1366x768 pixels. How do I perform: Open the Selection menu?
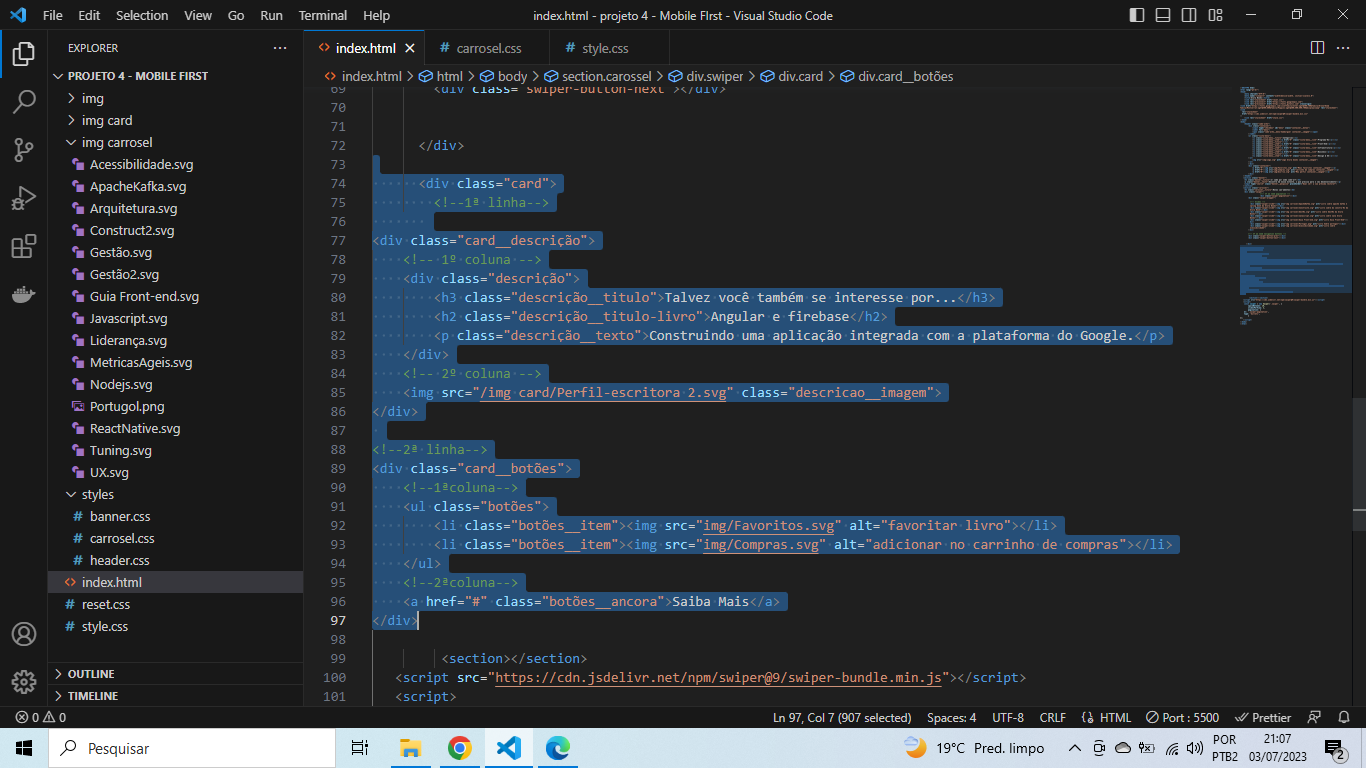pos(142,15)
